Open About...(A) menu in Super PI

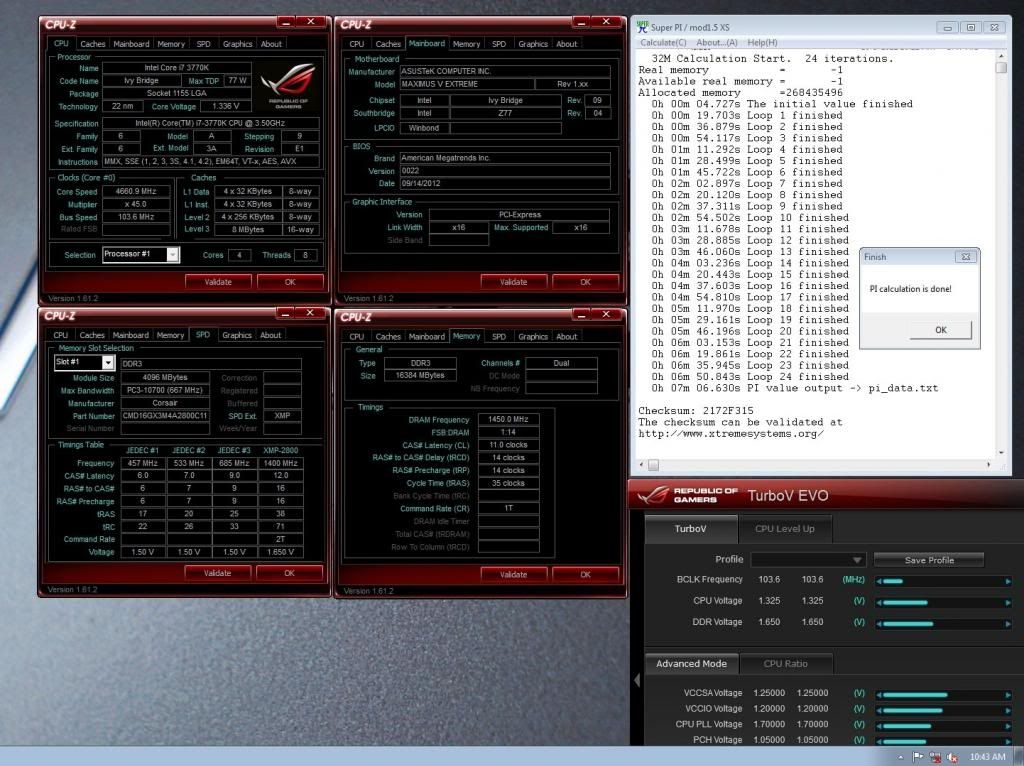[716, 42]
